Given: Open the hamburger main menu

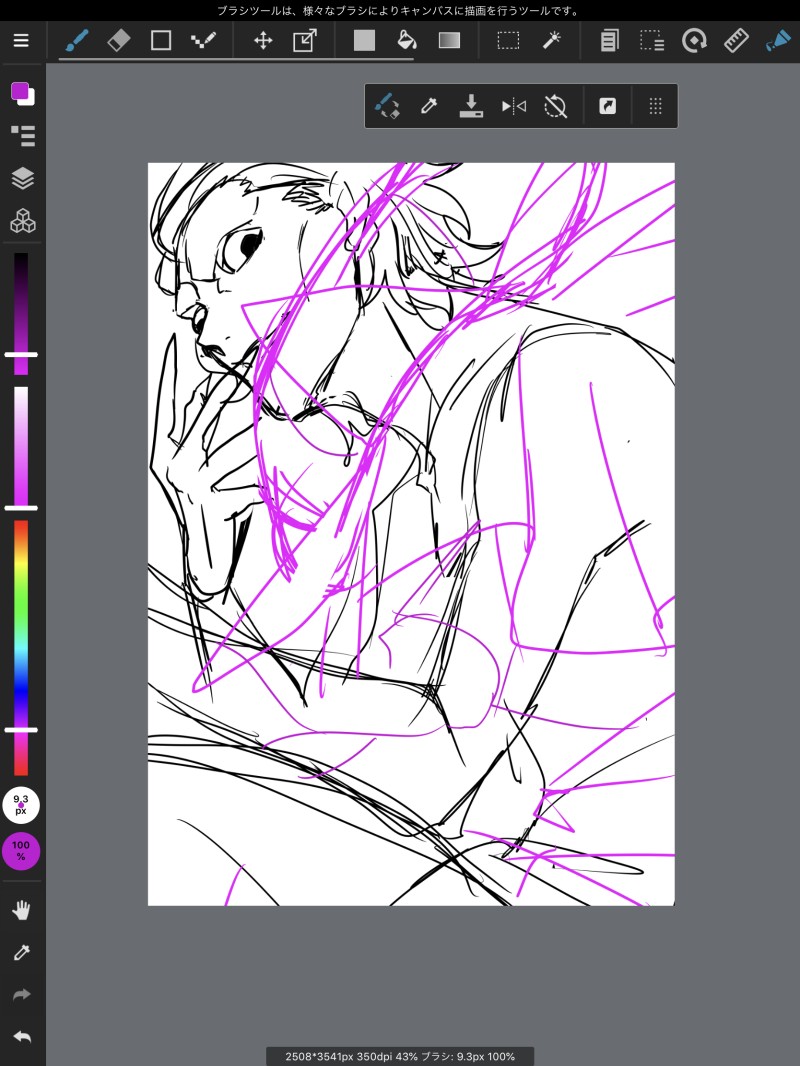Looking at the screenshot, I should tap(21, 40).
